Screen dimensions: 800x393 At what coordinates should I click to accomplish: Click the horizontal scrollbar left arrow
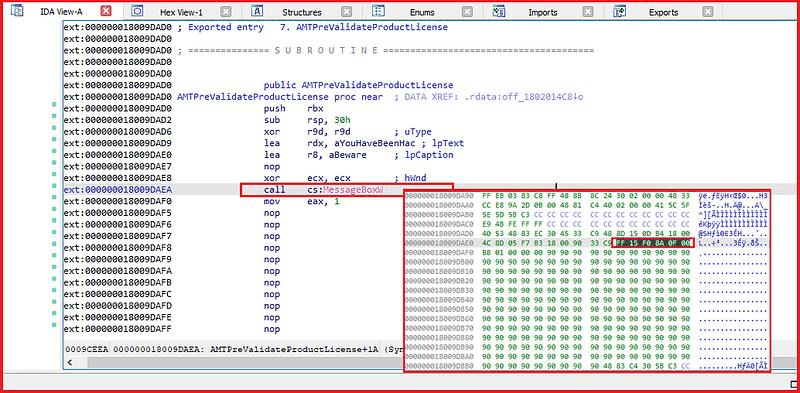(70, 362)
